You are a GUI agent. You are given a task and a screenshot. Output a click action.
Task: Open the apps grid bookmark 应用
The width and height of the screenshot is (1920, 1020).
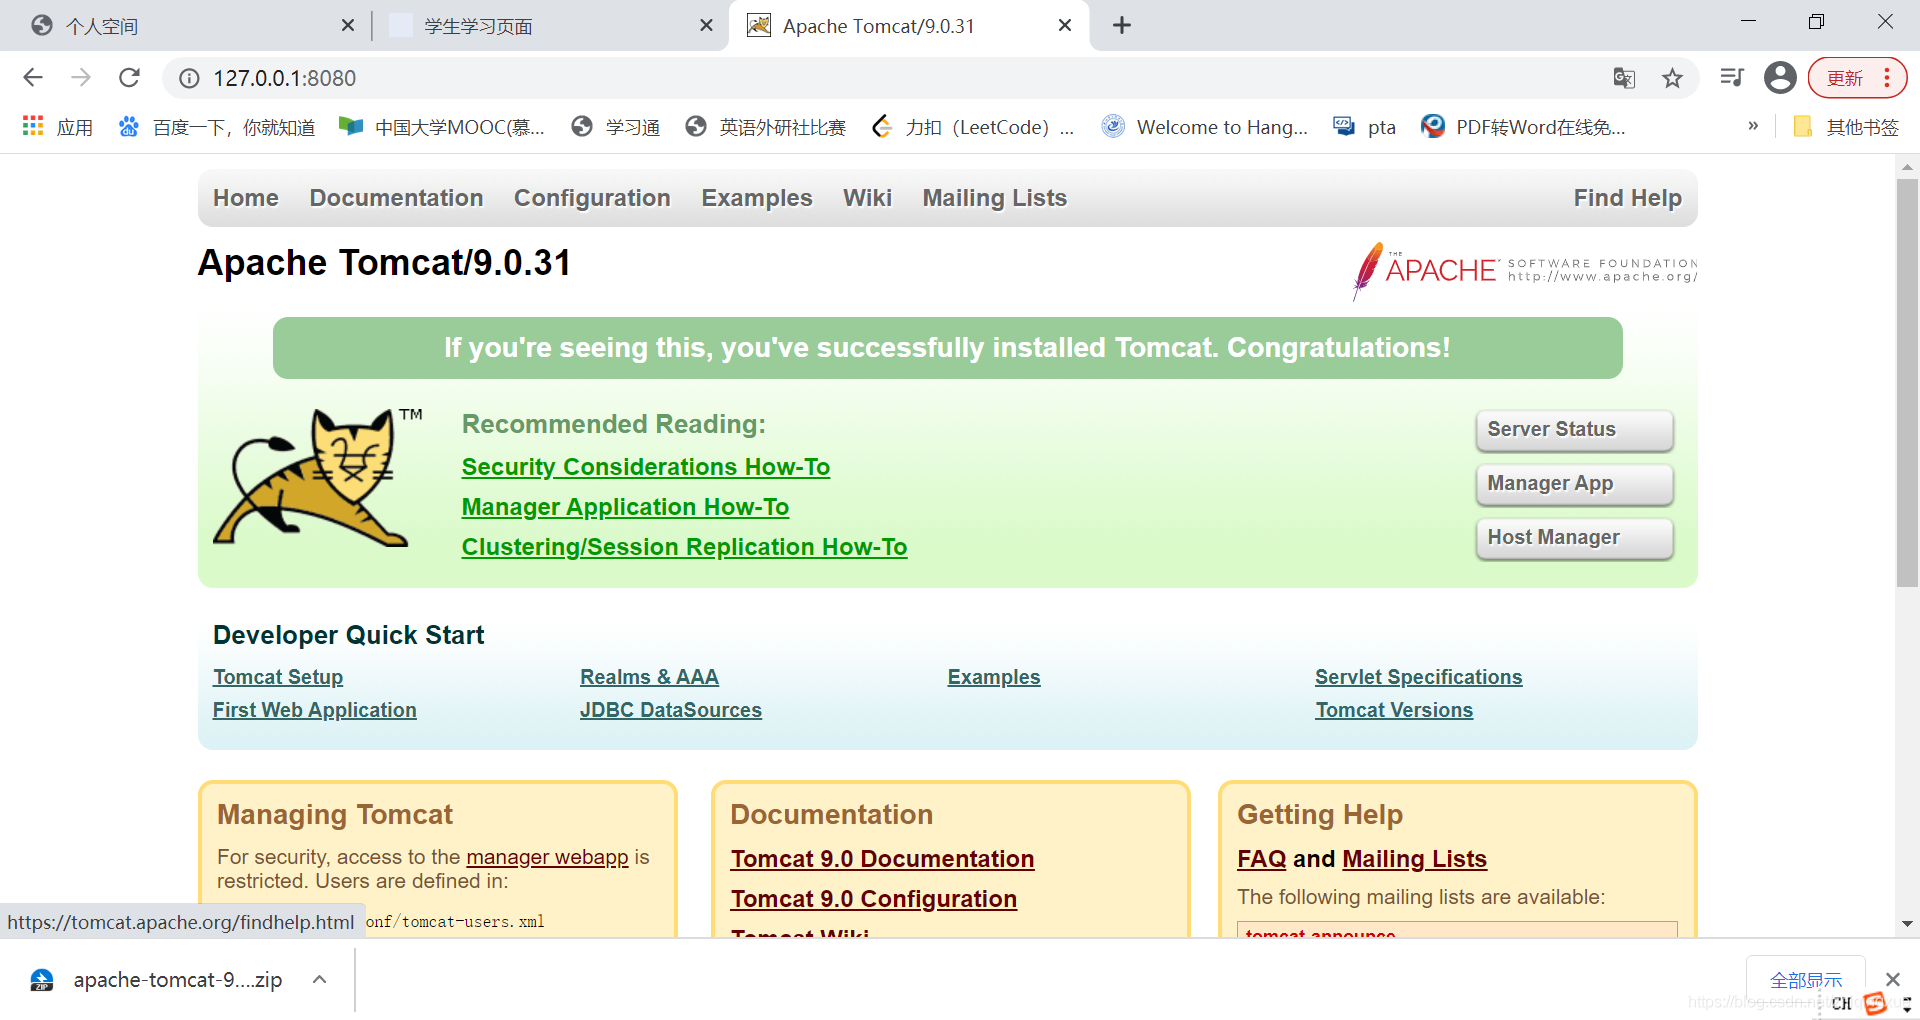point(57,127)
